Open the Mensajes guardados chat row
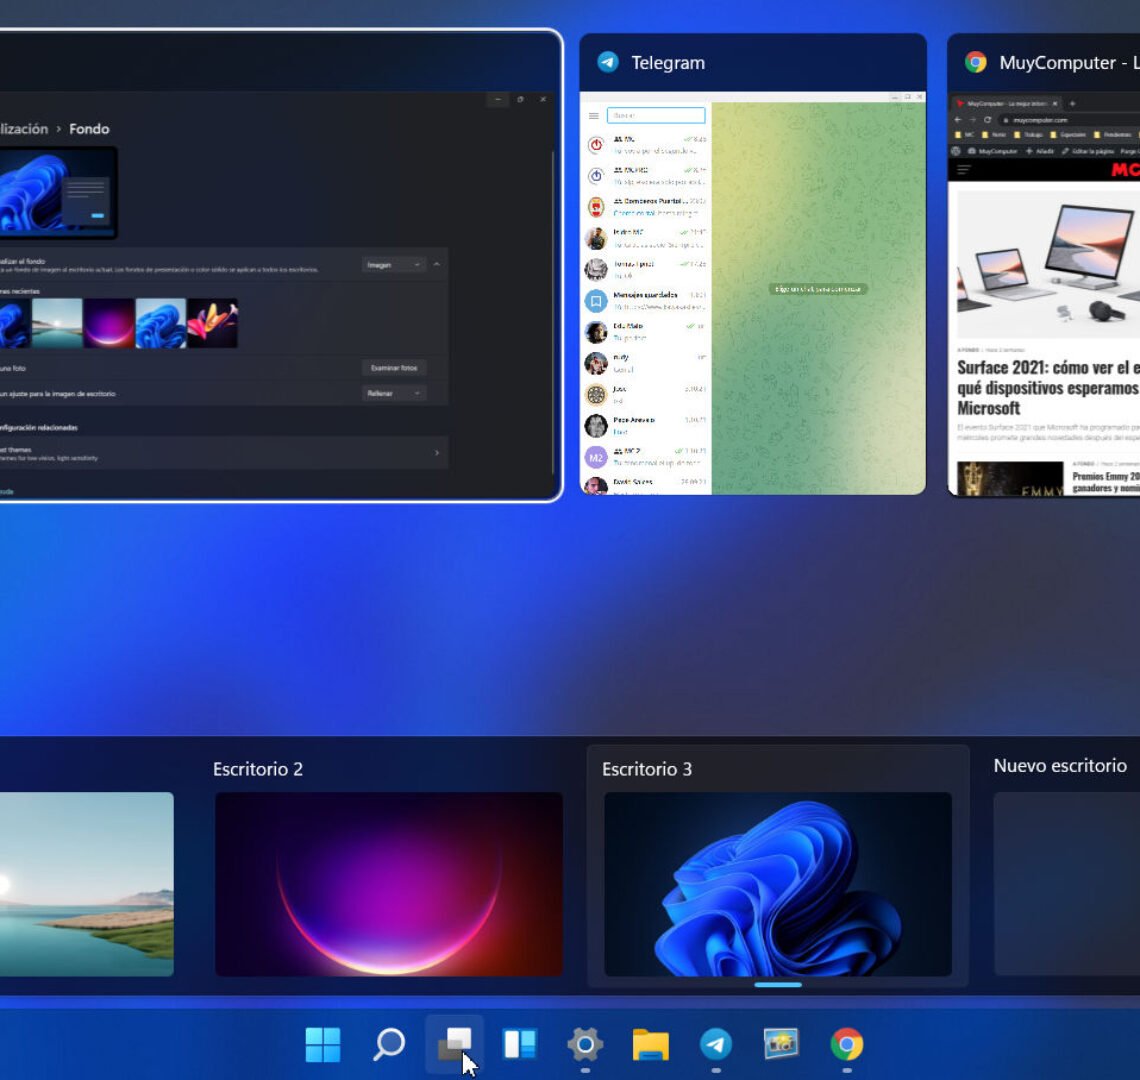Image resolution: width=1140 pixels, height=1080 pixels. 645,300
